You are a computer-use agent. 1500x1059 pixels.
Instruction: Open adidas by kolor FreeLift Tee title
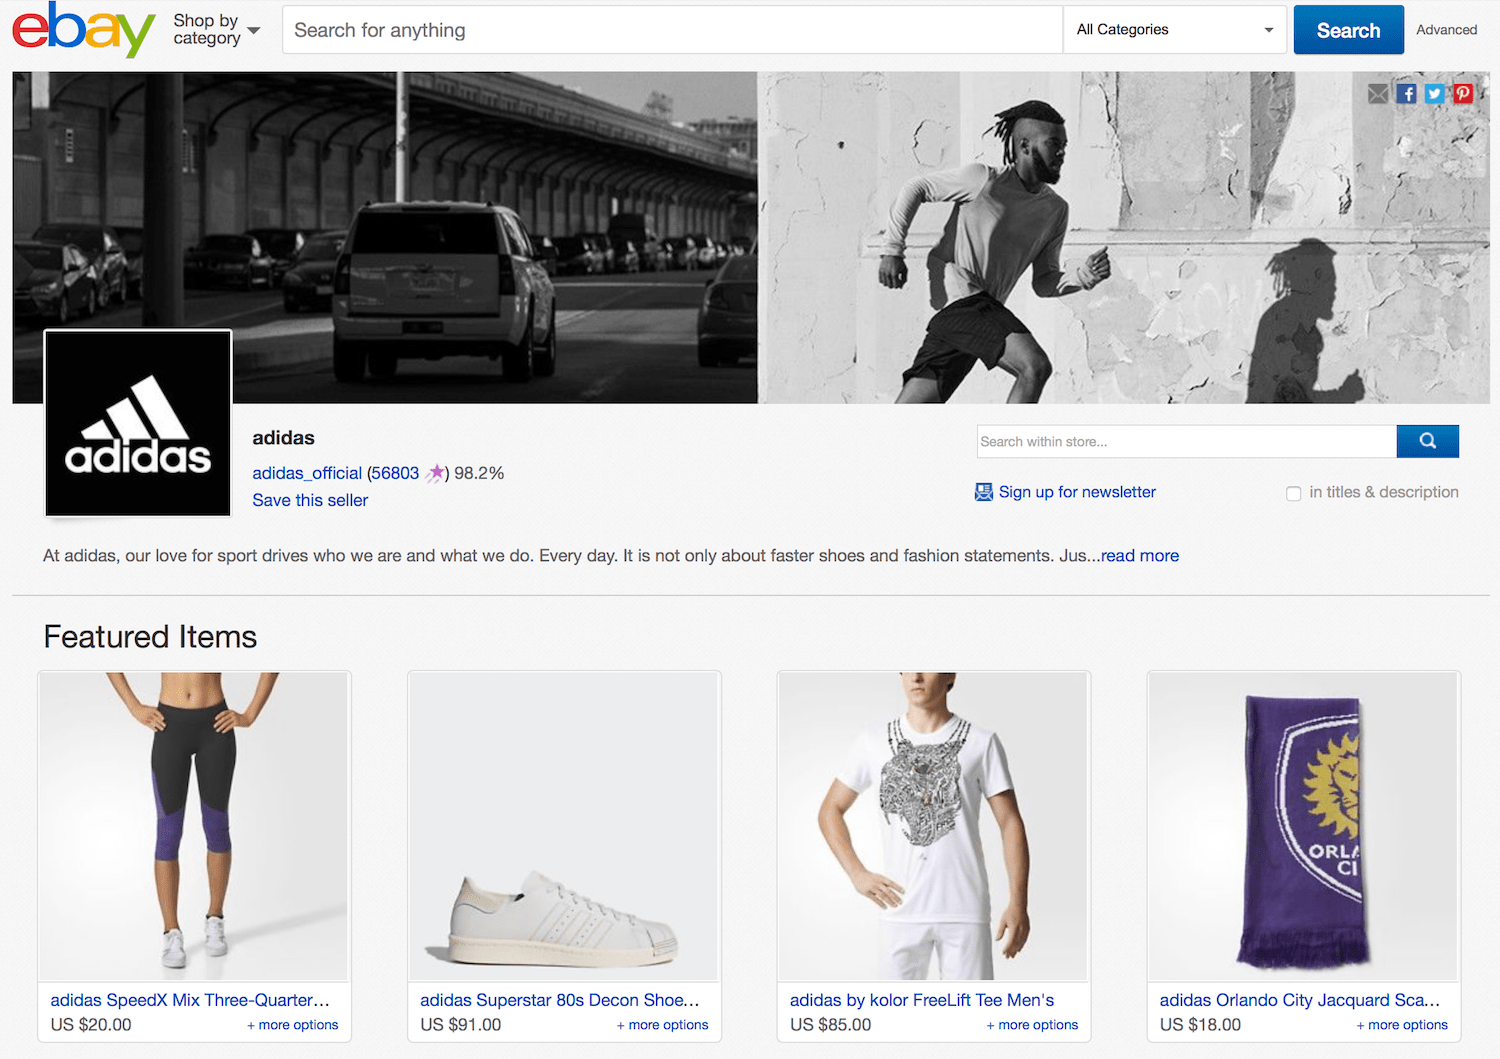point(922,1000)
